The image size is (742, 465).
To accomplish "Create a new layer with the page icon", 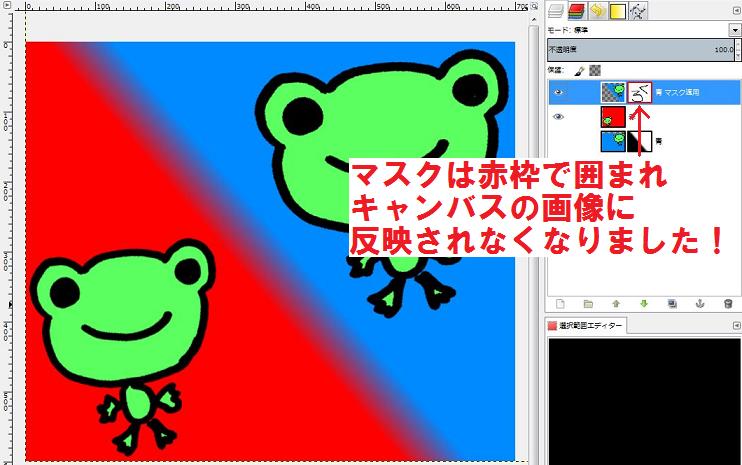I will (x=560, y=304).
